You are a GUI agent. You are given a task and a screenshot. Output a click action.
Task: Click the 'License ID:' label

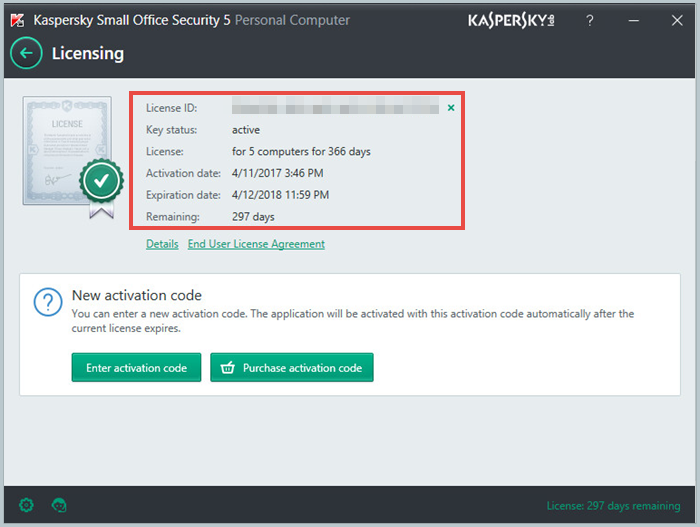point(171,108)
